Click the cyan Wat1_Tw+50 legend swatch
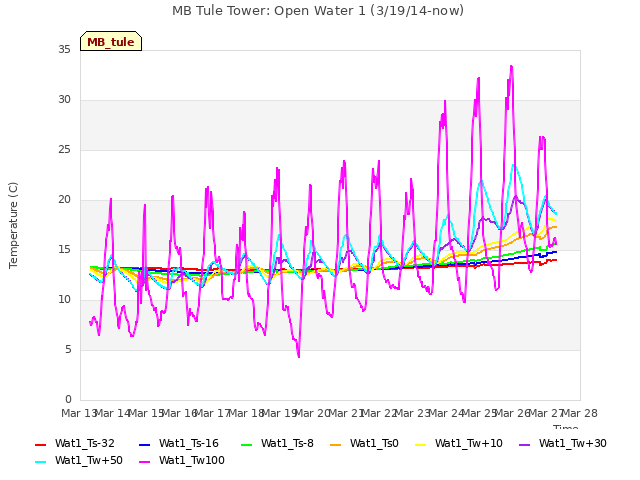 click(40, 462)
